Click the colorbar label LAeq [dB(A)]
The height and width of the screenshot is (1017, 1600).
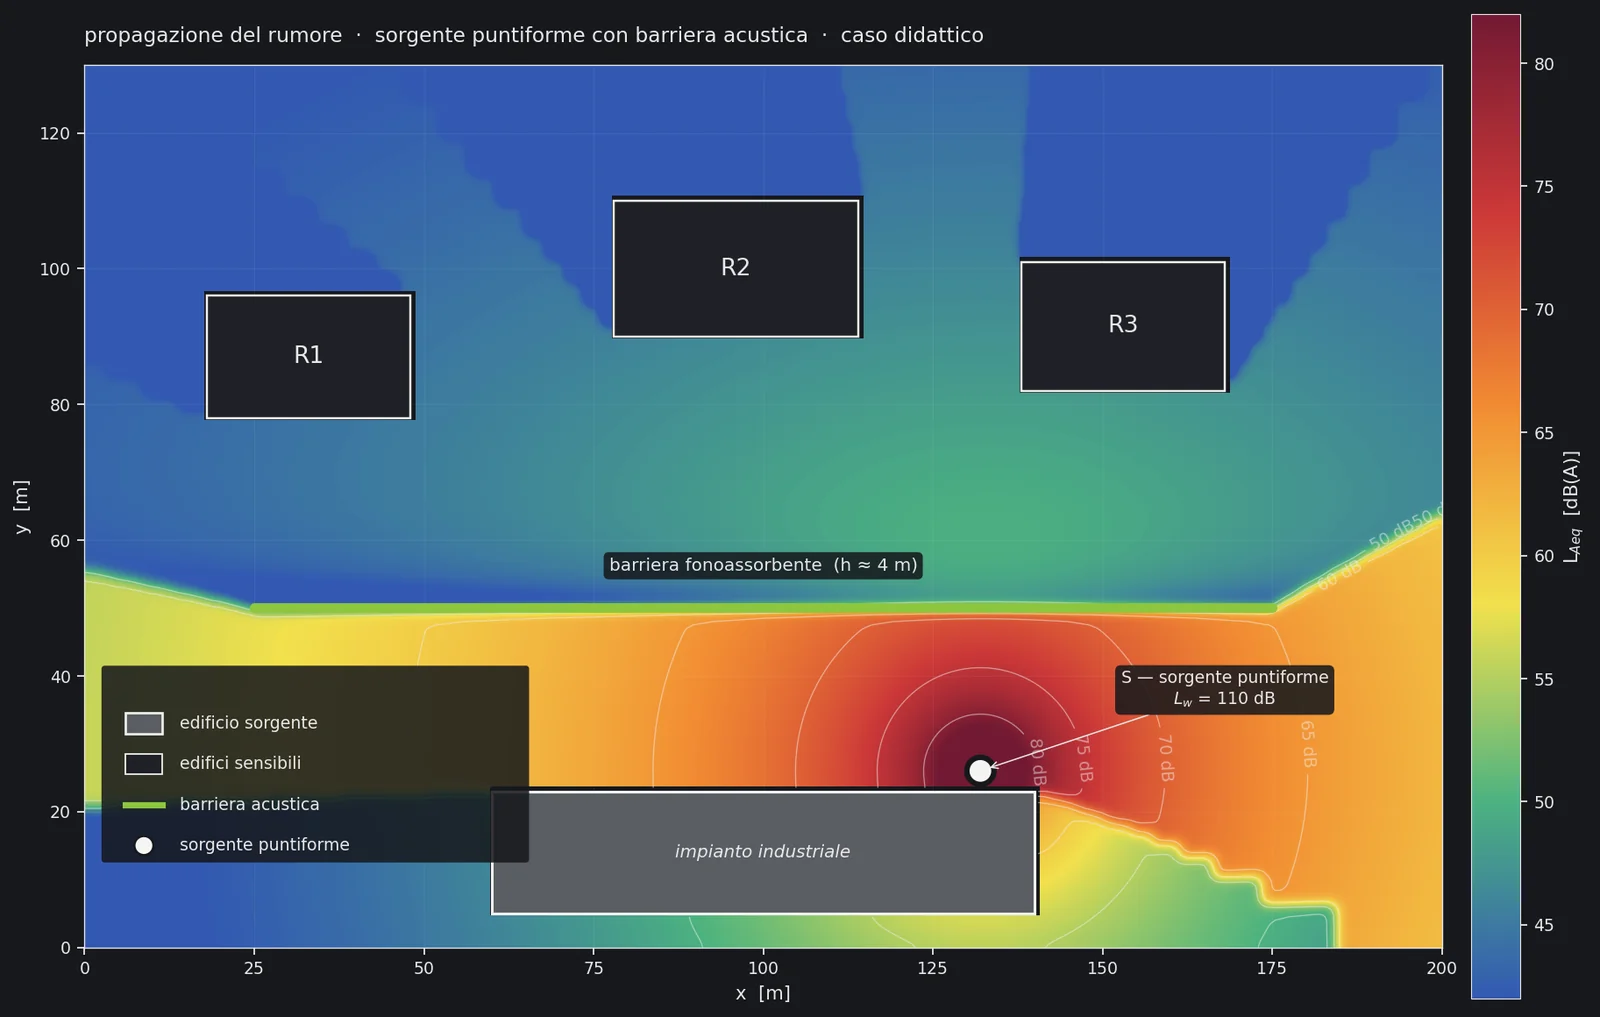[x=1572, y=506]
